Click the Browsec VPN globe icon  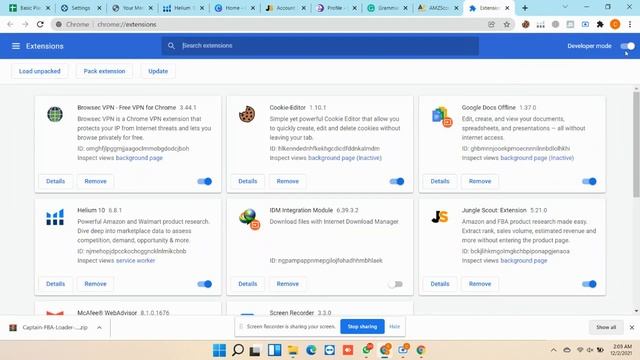tap(55, 114)
